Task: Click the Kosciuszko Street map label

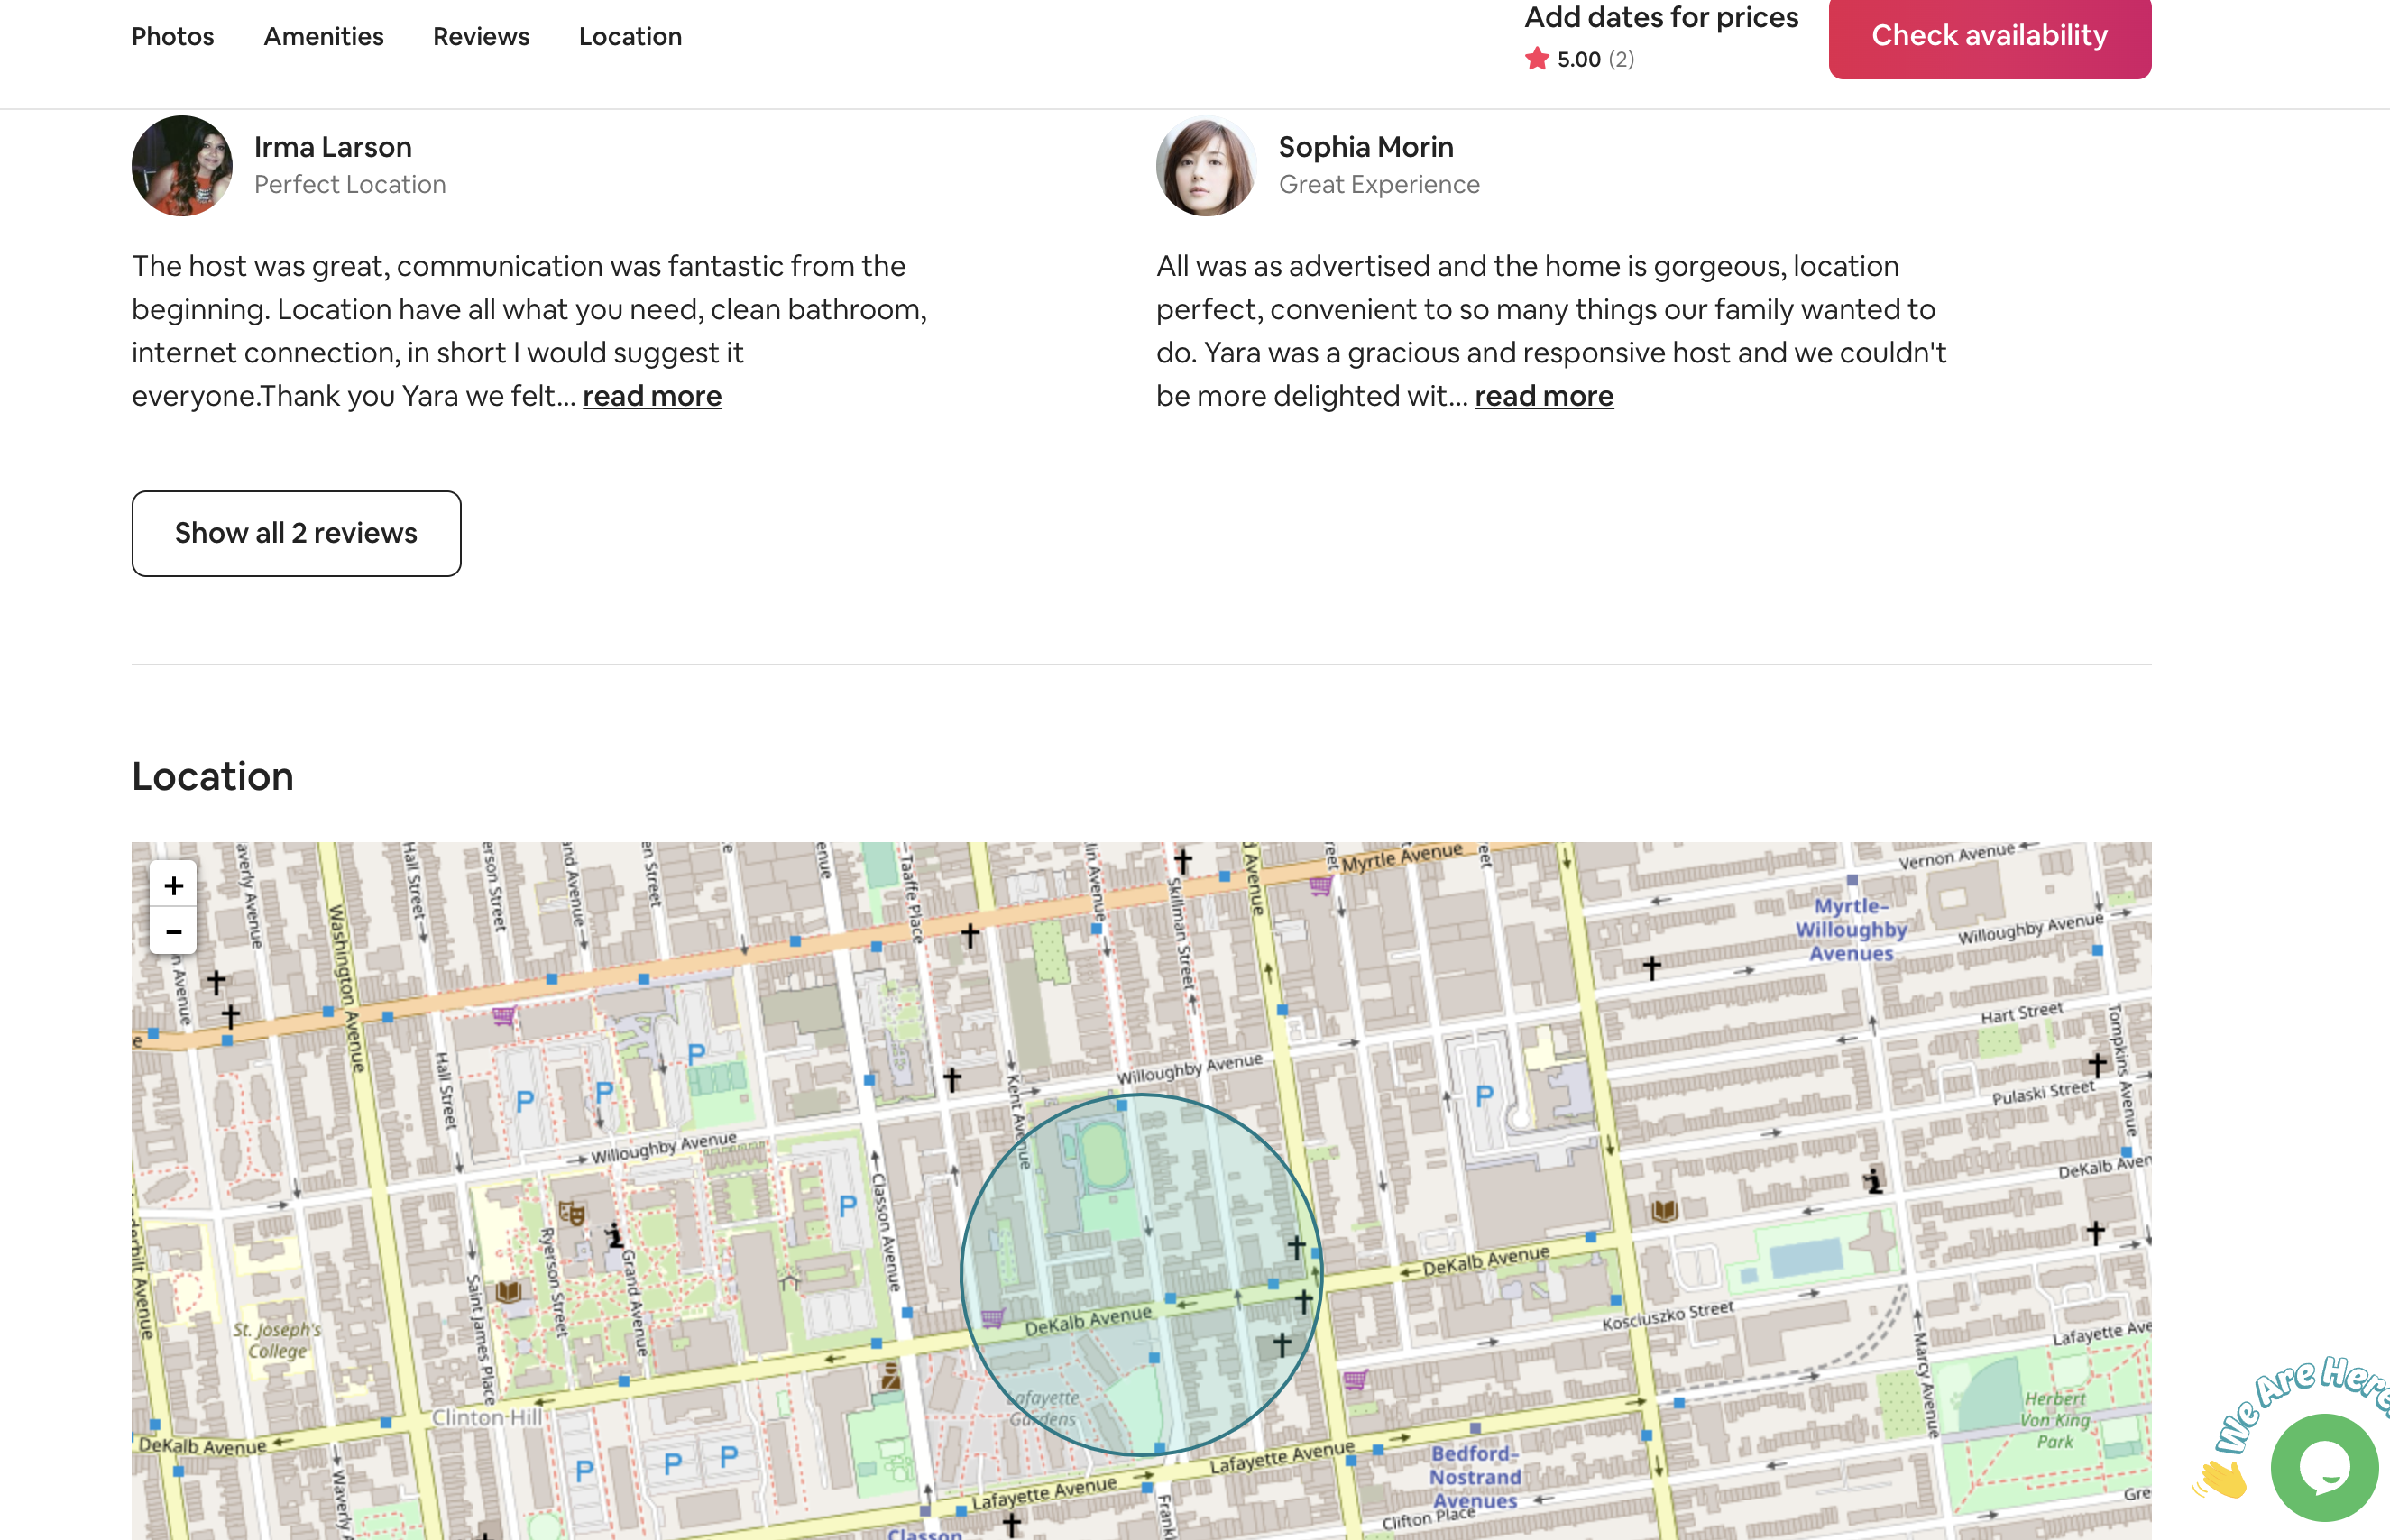Action: coord(1667,1315)
